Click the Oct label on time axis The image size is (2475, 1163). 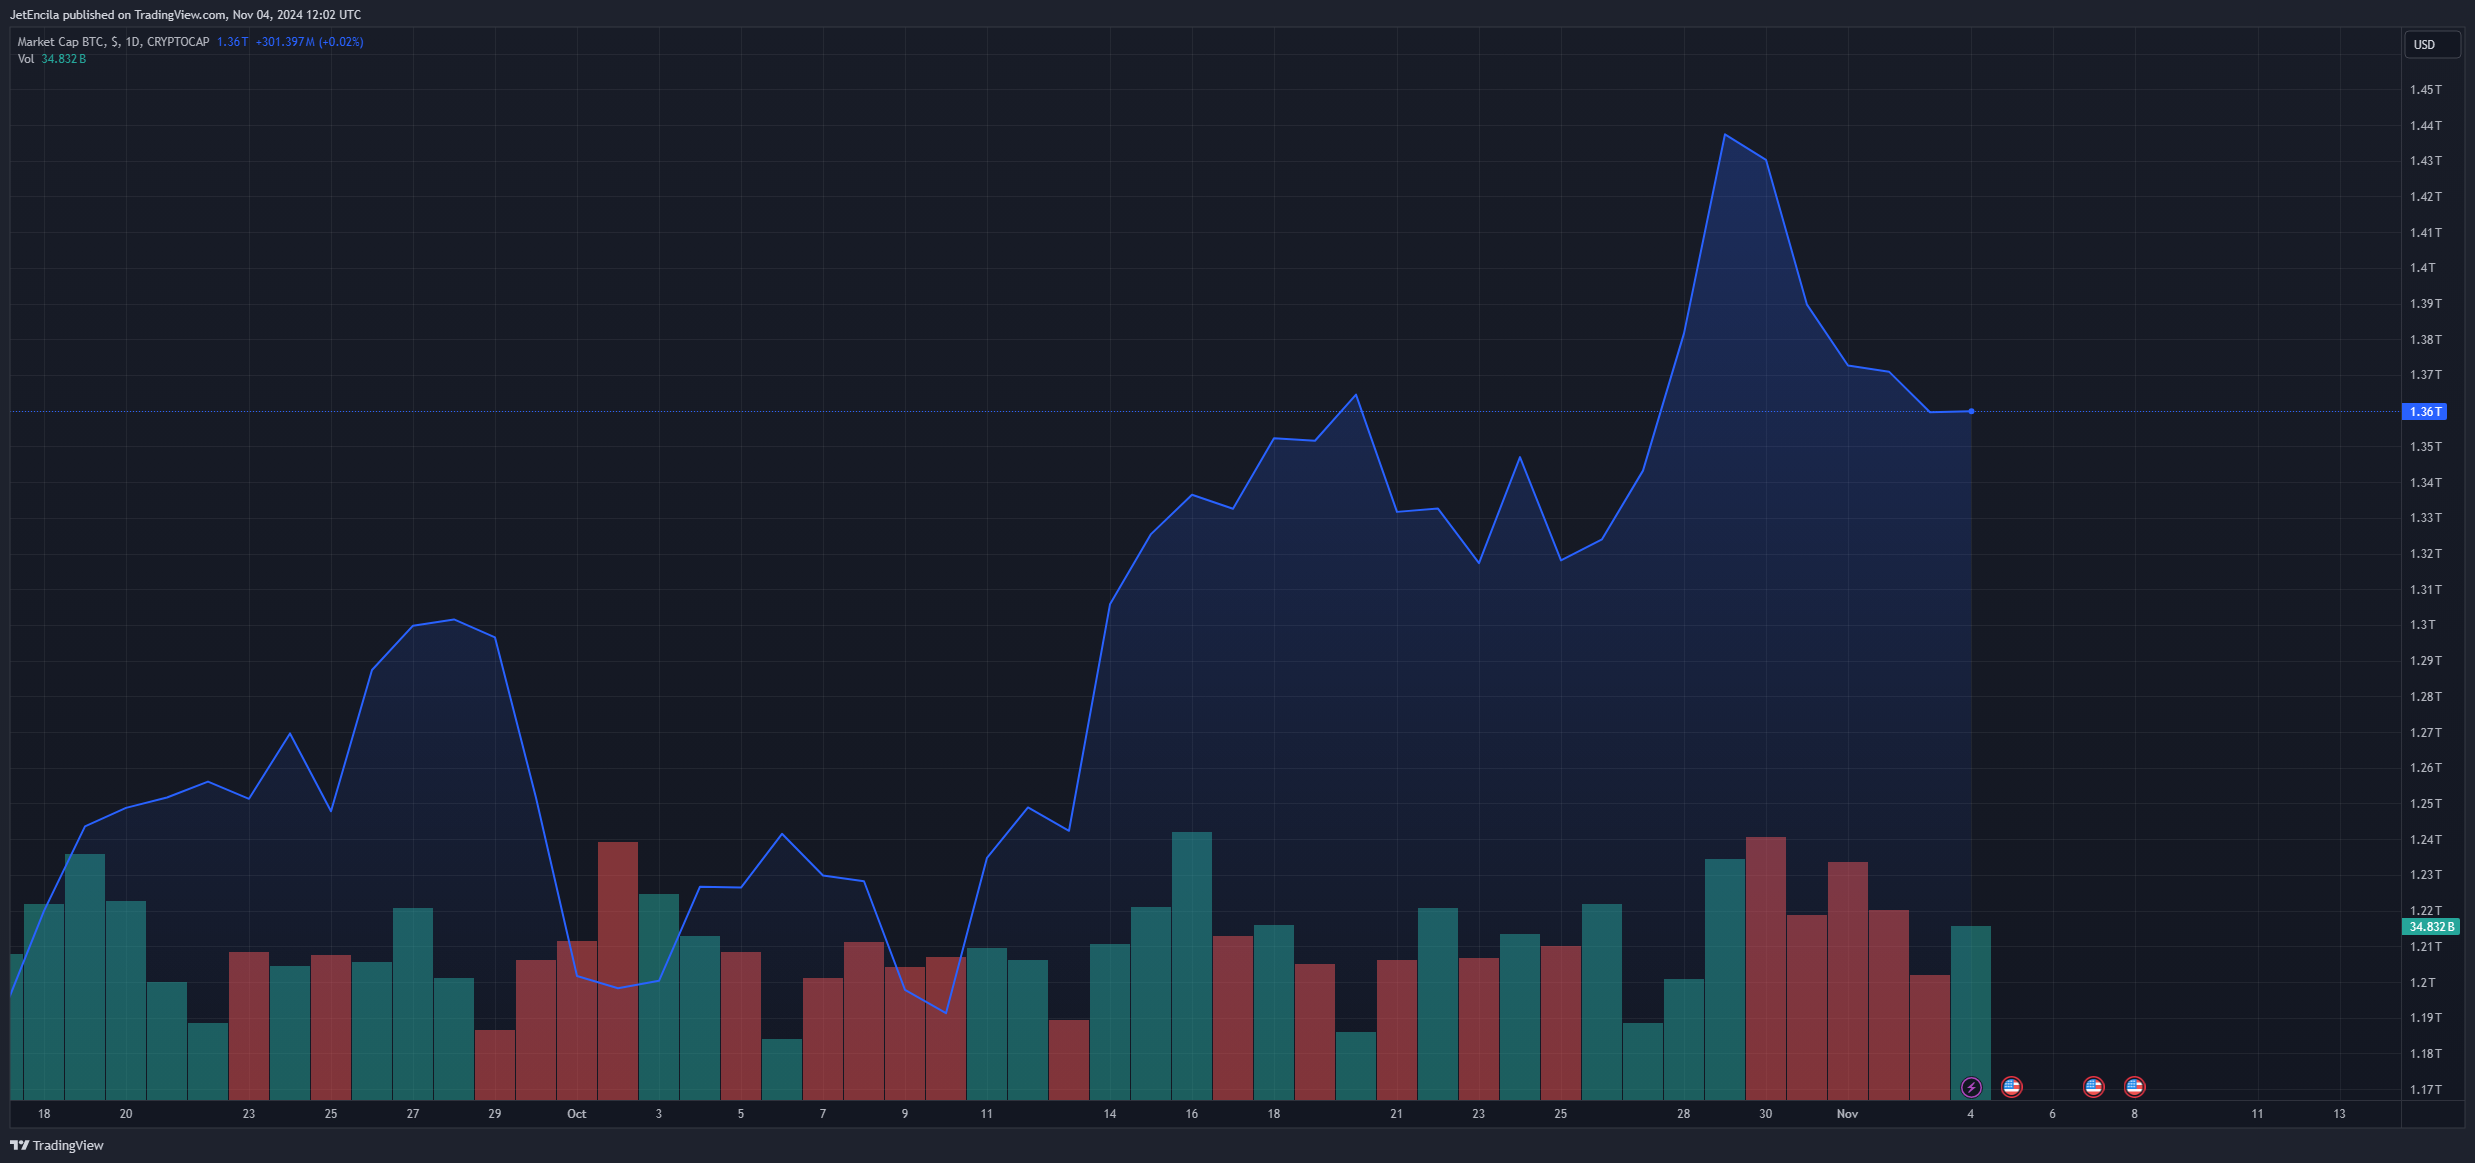pos(576,1114)
